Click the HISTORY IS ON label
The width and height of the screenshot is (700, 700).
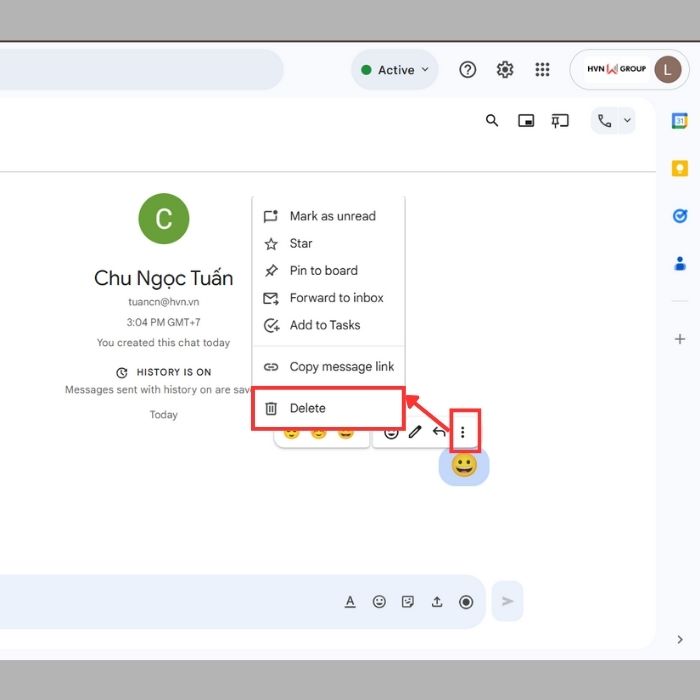(x=174, y=372)
